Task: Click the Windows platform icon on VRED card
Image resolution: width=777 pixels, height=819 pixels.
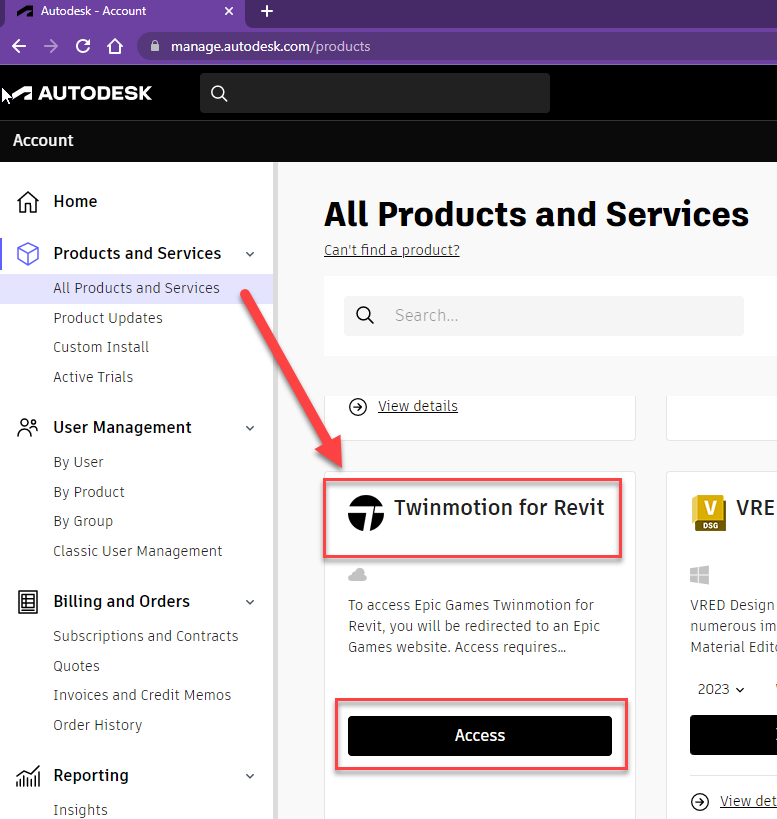Action: [x=699, y=575]
